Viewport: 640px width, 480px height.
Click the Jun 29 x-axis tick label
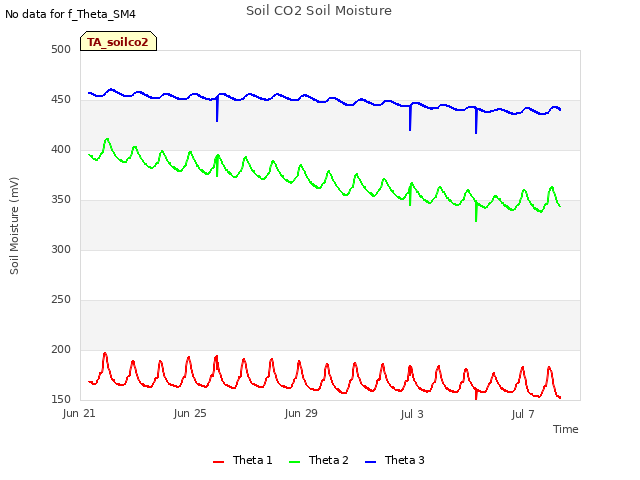301,413
